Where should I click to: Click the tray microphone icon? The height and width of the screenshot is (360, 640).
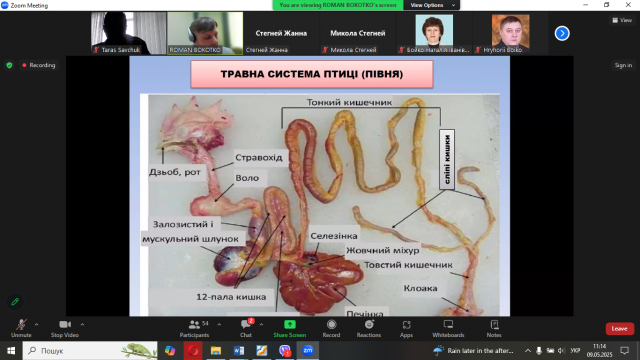539,351
